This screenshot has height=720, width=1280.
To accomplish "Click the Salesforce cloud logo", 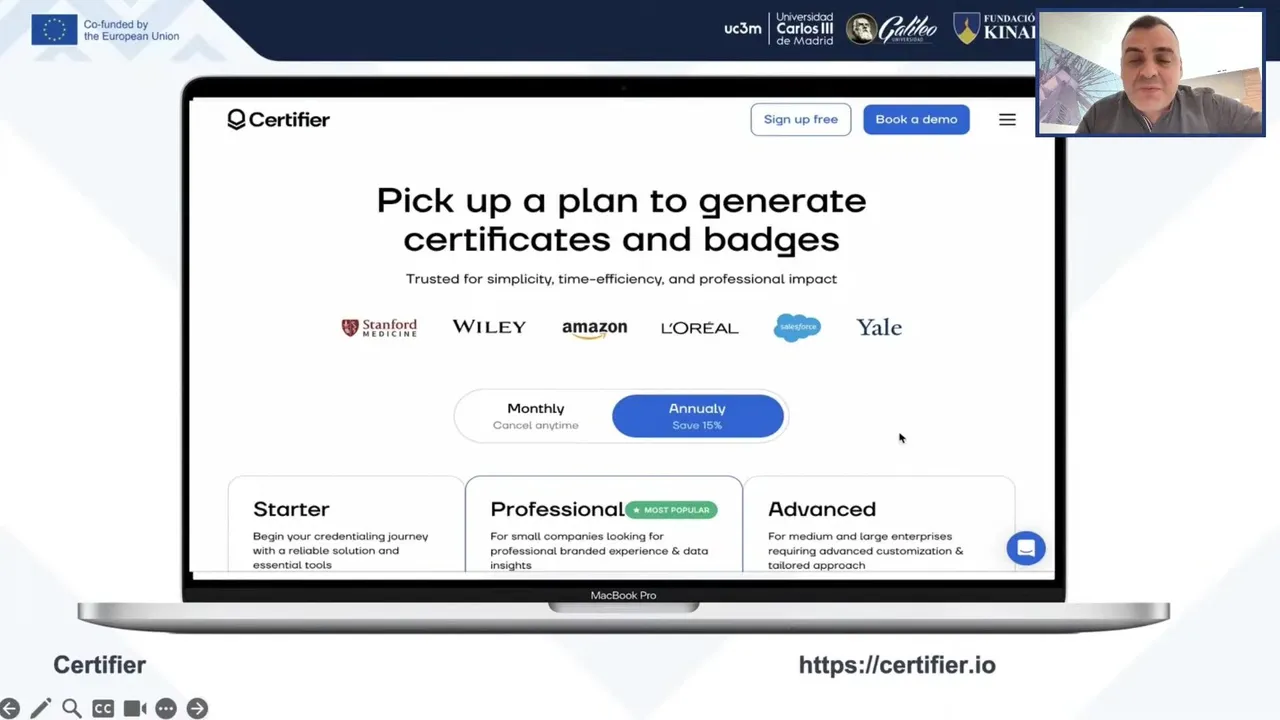I will pyautogui.click(x=797, y=327).
